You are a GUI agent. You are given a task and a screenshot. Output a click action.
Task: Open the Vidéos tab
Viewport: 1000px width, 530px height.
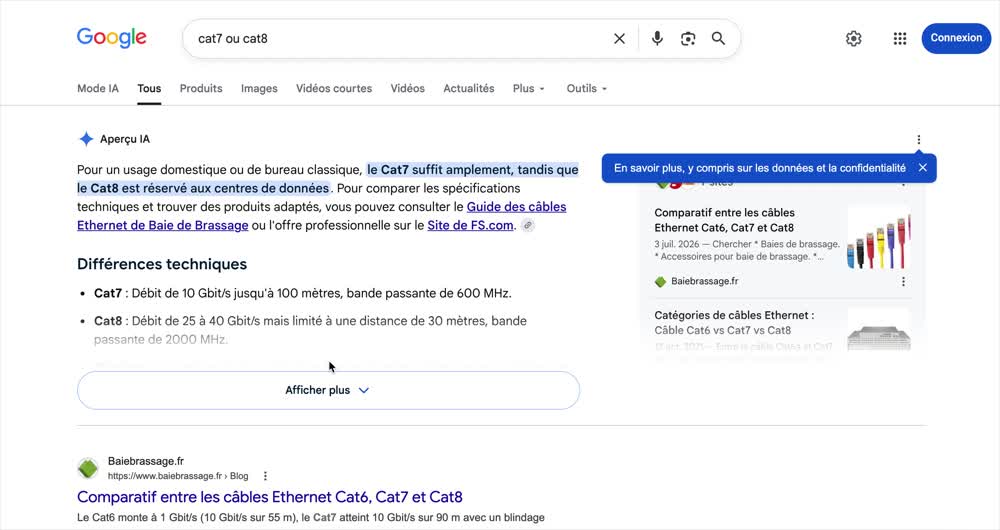tap(408, 89)
